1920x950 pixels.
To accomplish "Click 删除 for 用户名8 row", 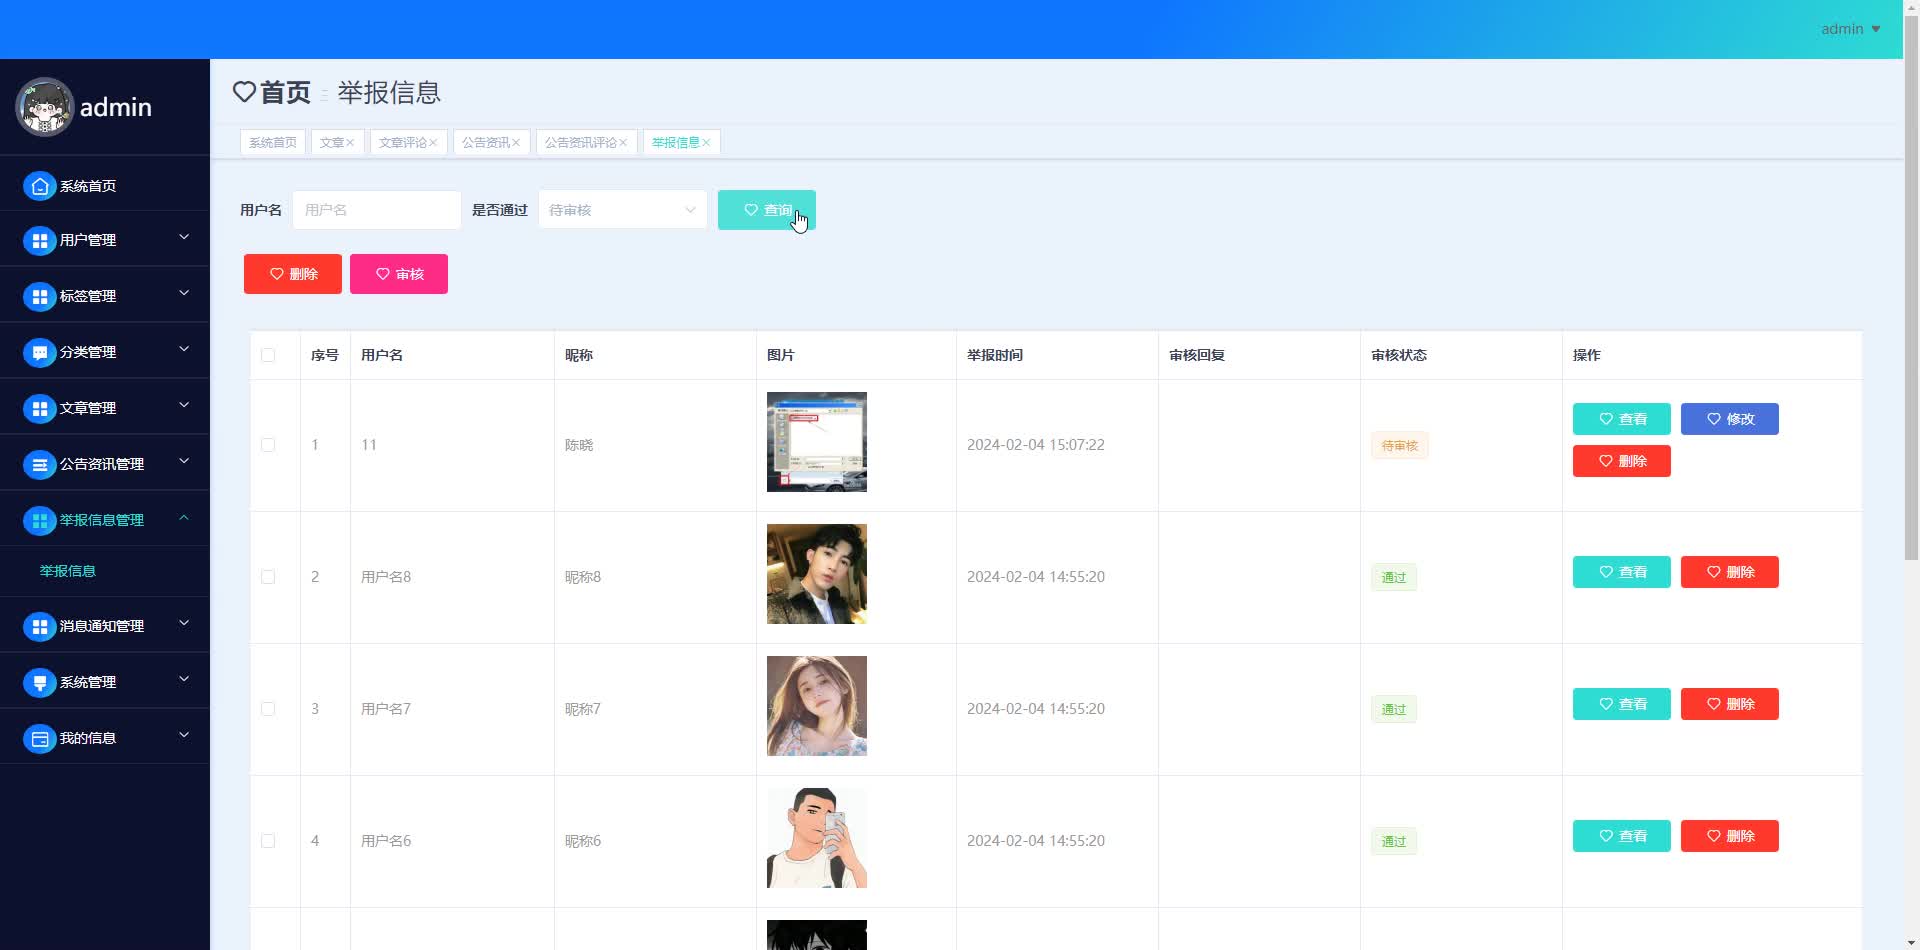I will click(1730, 572).
